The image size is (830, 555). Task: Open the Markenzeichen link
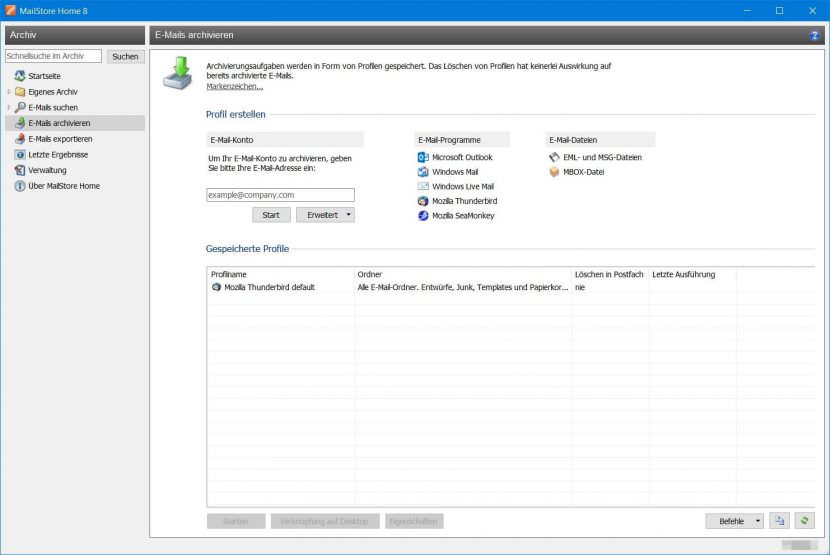point(234,86)
